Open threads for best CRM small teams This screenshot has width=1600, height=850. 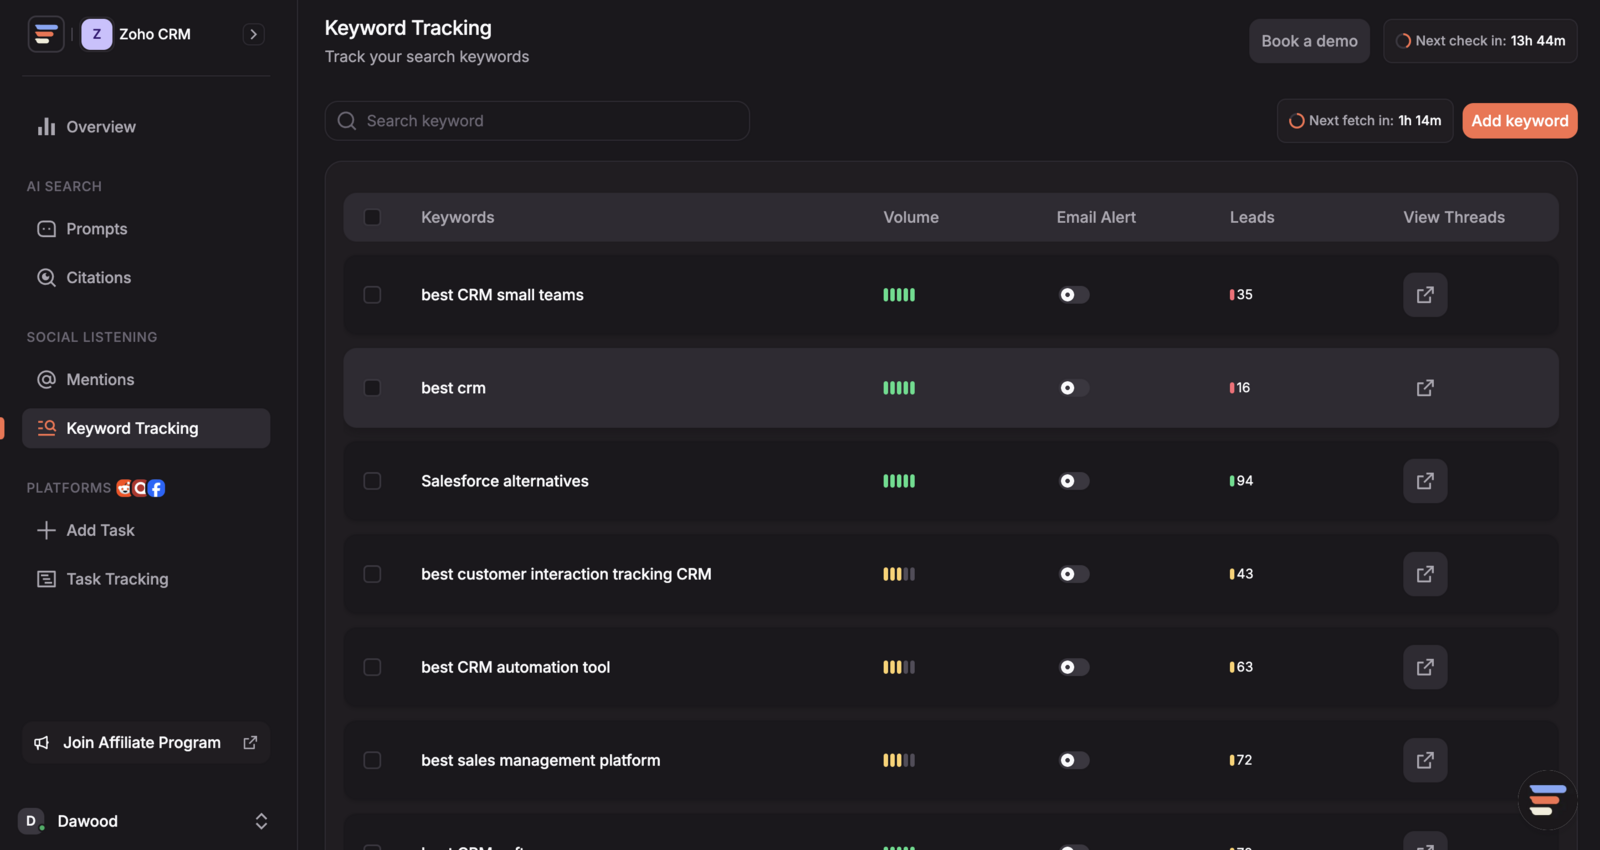pos(1425,295)
